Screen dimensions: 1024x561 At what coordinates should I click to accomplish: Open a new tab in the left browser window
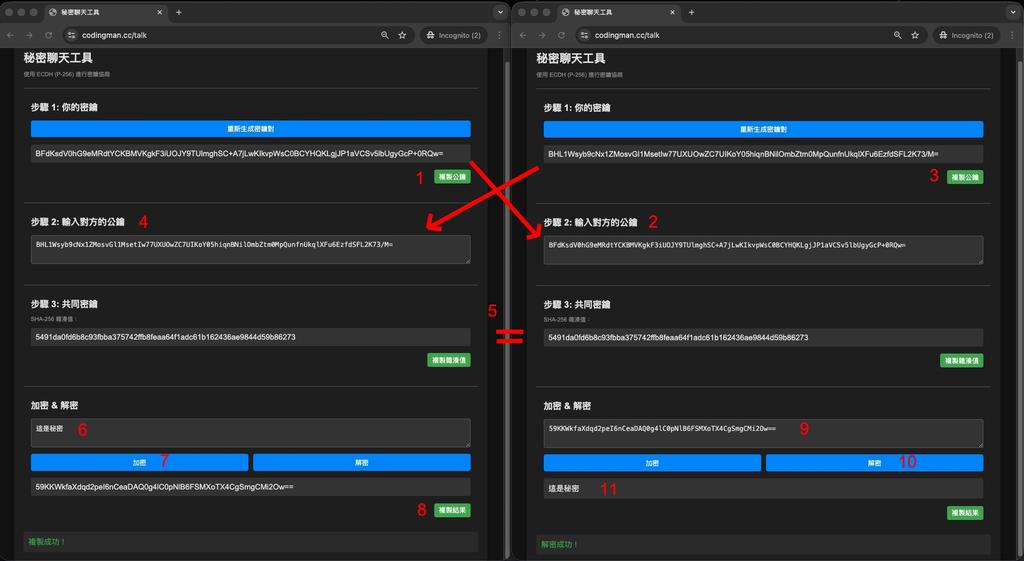179,12
